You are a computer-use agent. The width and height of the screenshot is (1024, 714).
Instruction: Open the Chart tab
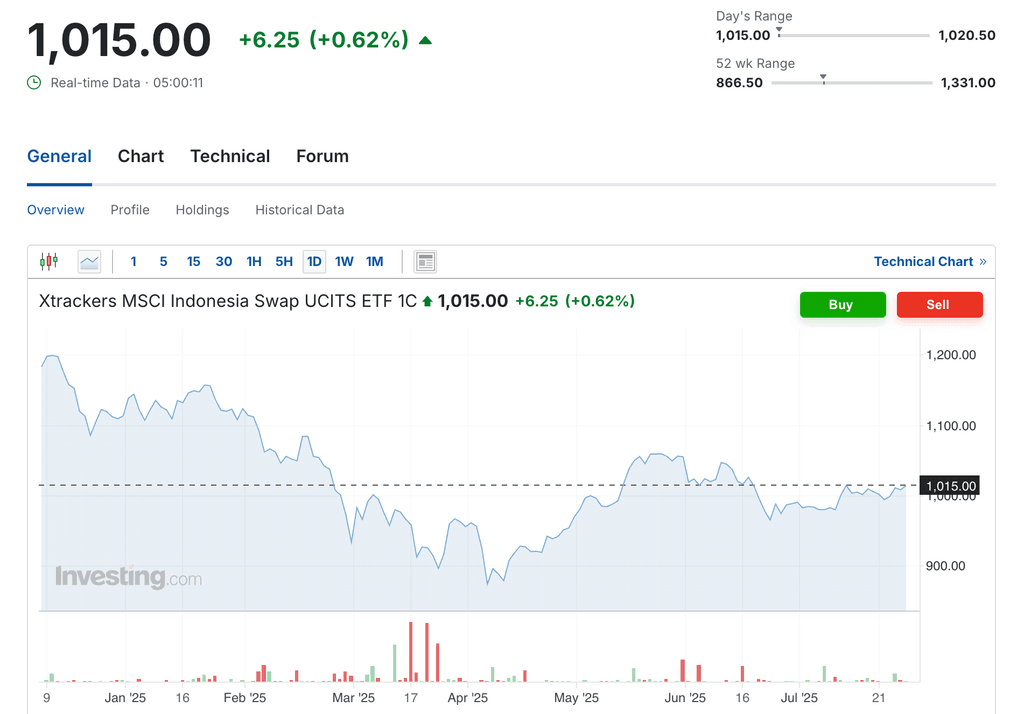(140, 156)
